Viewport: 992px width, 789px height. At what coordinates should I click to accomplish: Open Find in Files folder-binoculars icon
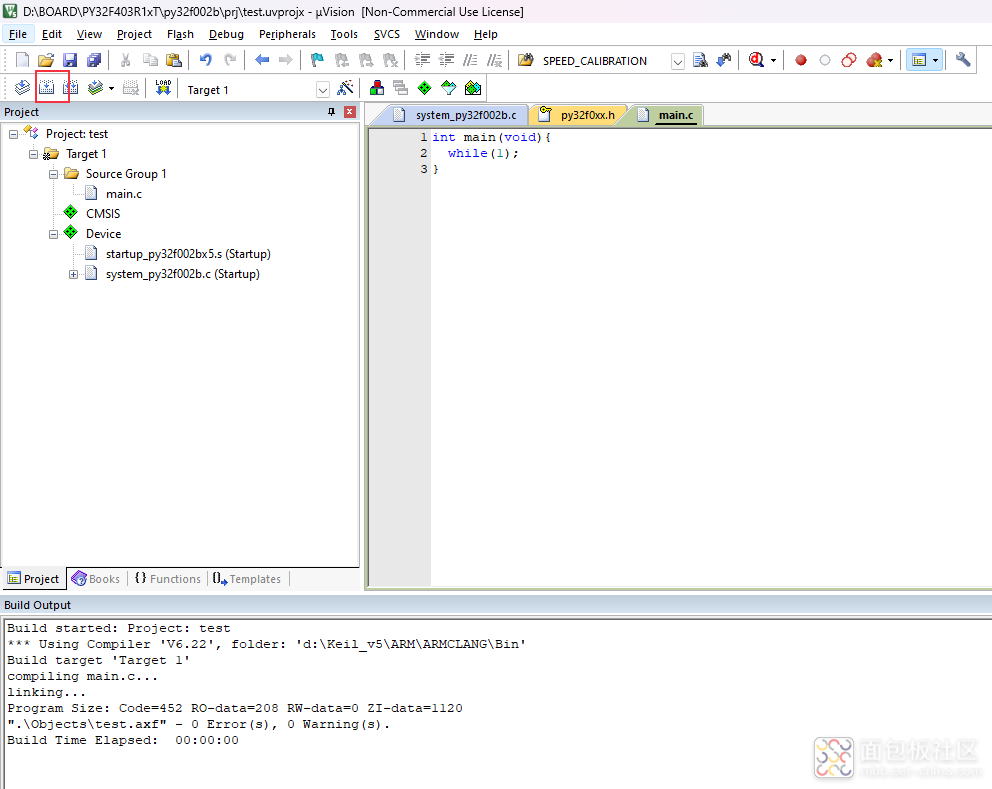point(526,60)
